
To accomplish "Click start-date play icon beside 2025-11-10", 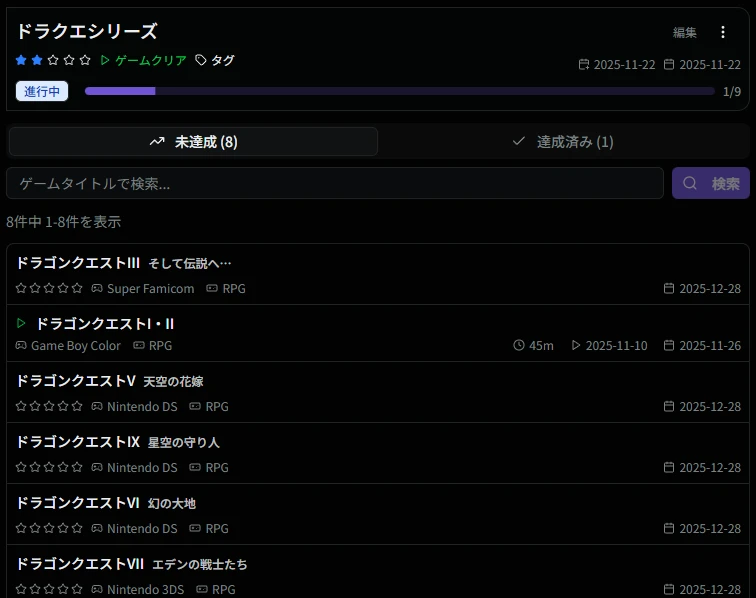I will tap(576, 345).
